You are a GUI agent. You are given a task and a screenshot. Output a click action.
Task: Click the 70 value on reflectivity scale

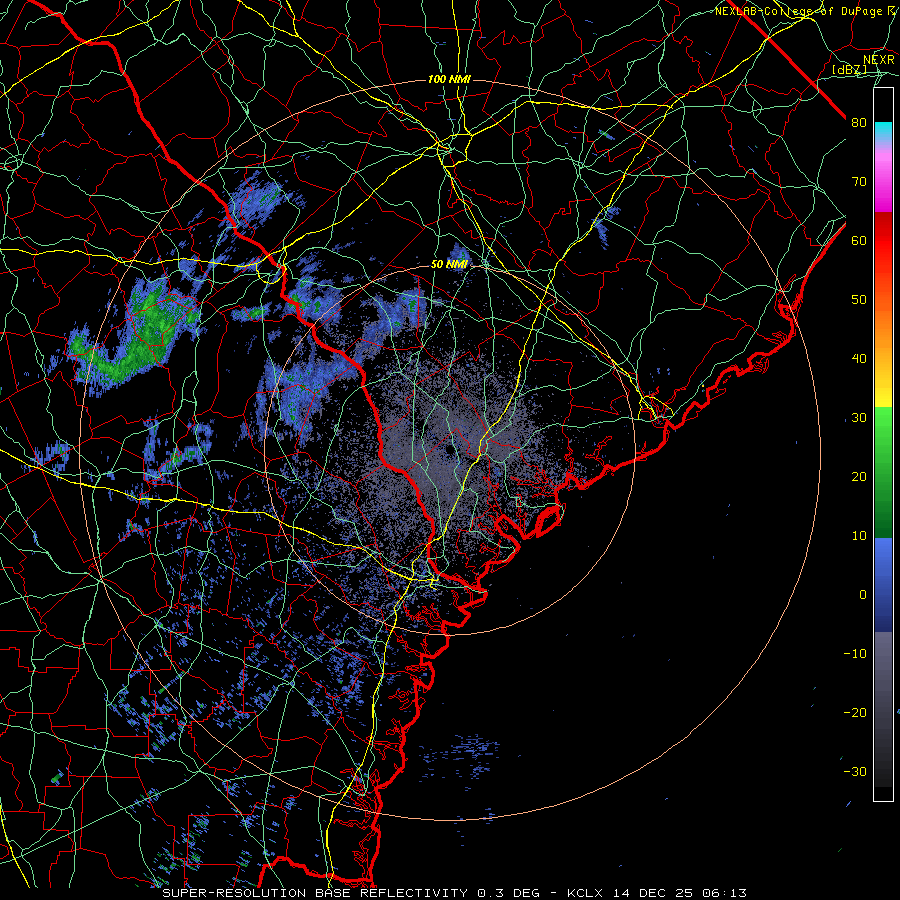(x=859, y=182)
